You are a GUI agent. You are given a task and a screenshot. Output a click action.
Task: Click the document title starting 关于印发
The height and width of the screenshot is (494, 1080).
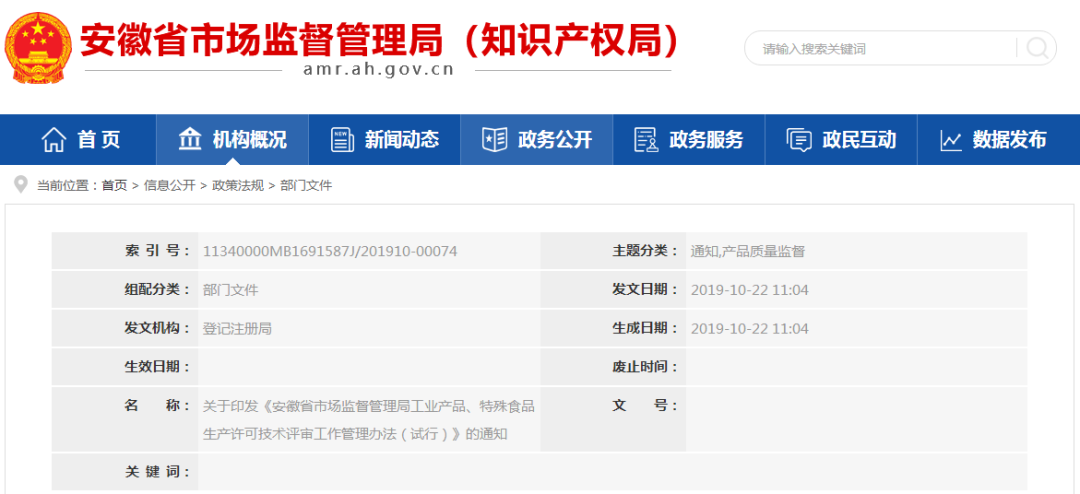tap(368, 420)
